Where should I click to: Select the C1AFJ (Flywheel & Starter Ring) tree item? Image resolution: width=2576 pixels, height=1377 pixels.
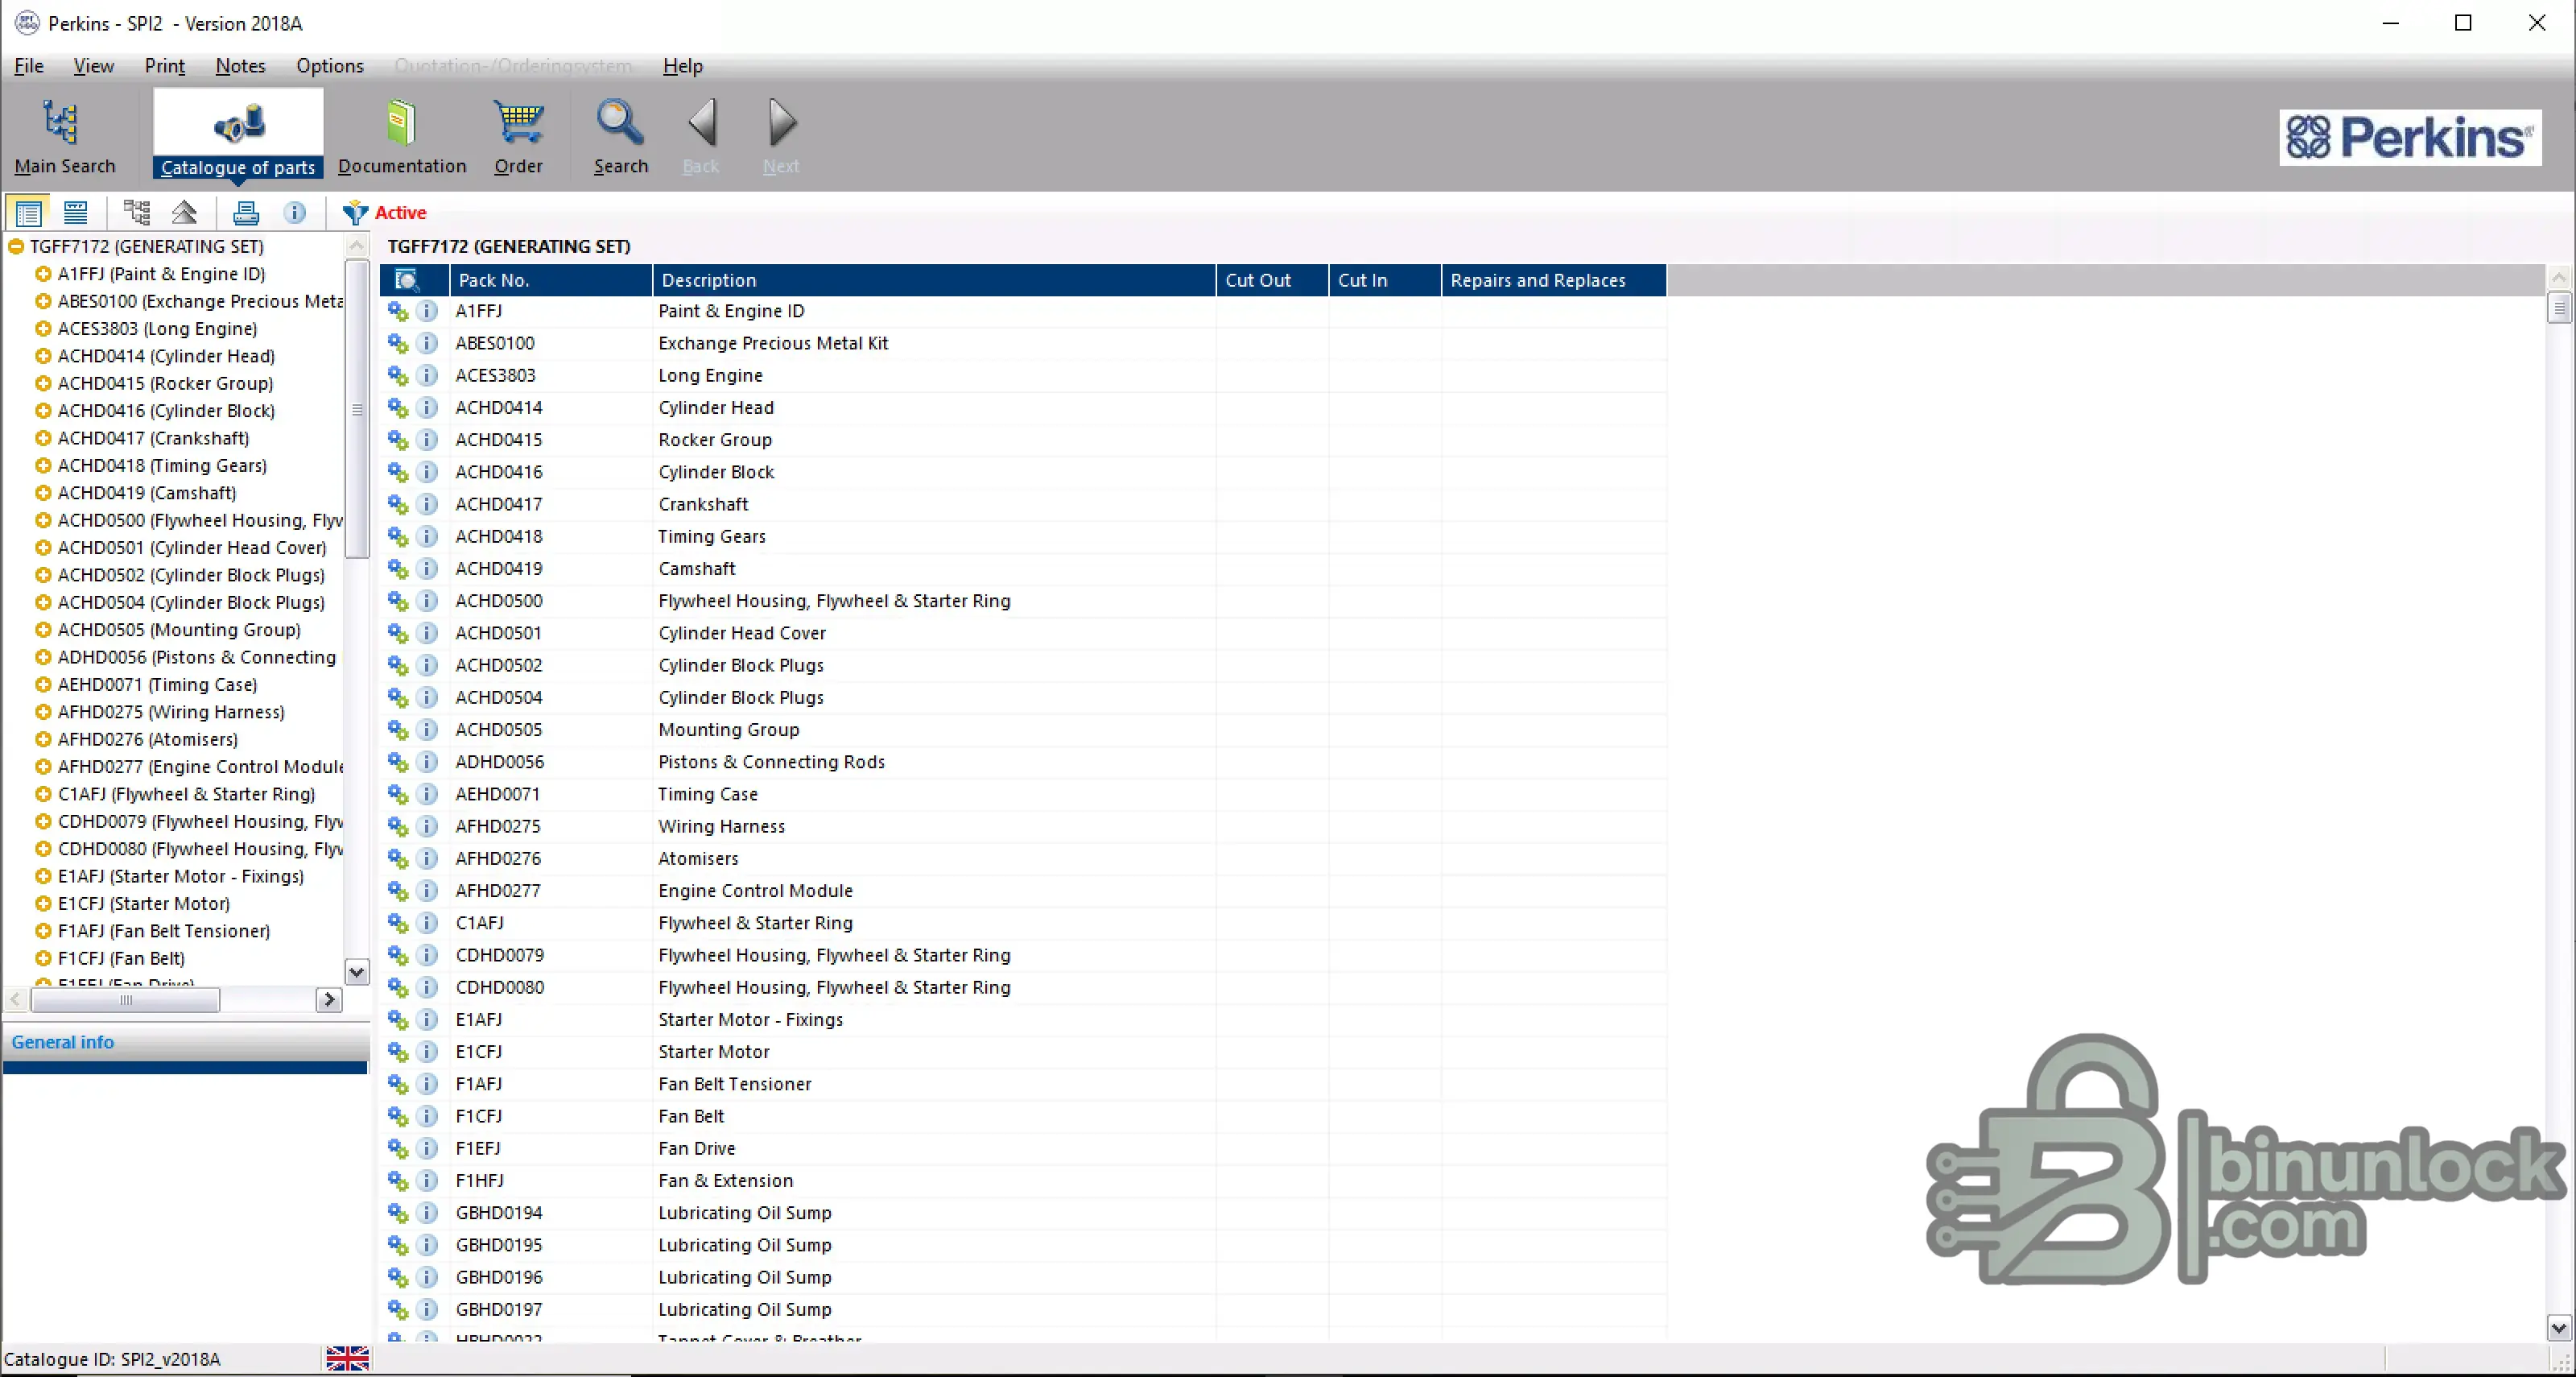186,794
